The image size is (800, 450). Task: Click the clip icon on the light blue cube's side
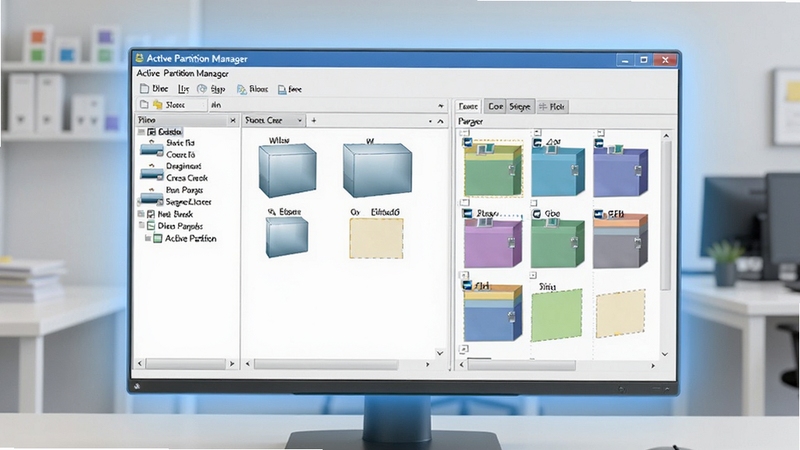[x=575, y=170]
